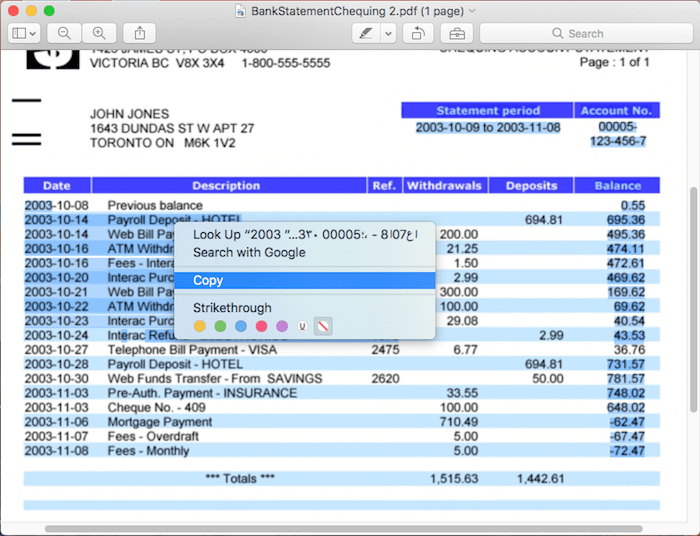The width and height of the screenshot is (700, 536).
Task: Open the document title dropdown chevron
Action: pyautogui.click(x=472, y=10)
